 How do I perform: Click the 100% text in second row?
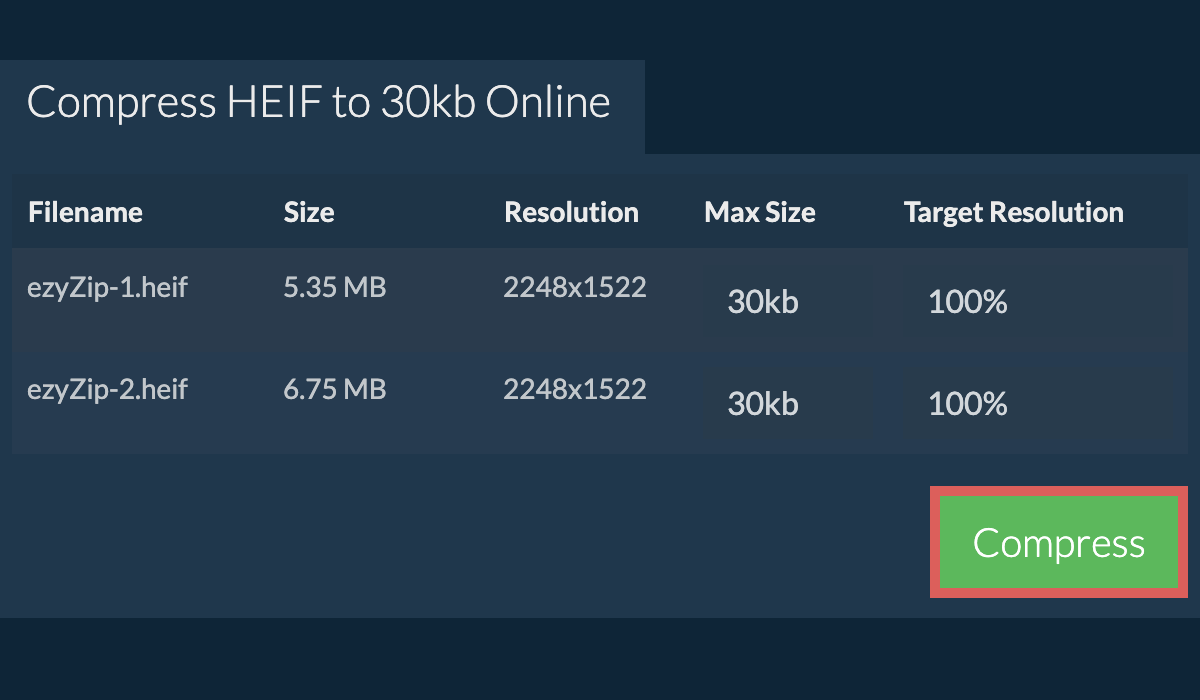coord(967,403)
